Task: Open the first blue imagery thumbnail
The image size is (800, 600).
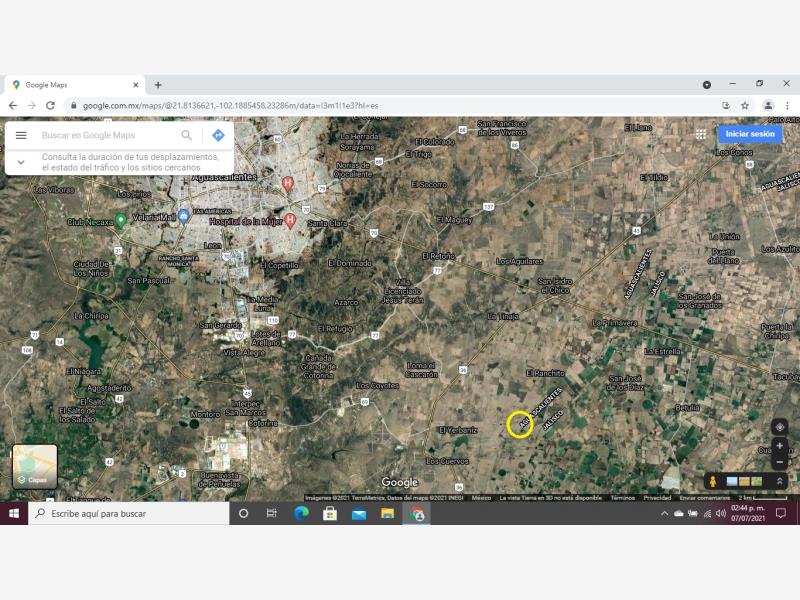Action: [732, 481]
